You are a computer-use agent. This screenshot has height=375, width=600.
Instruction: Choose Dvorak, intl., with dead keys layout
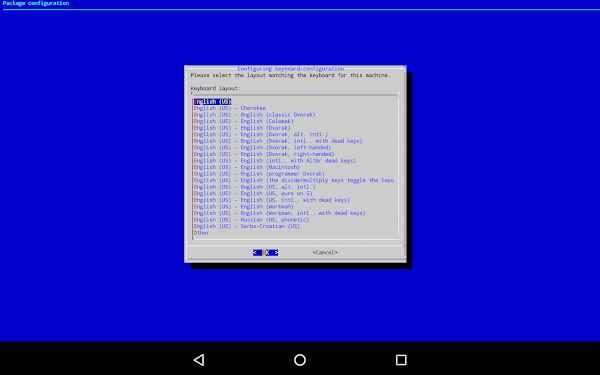point(278,141)
